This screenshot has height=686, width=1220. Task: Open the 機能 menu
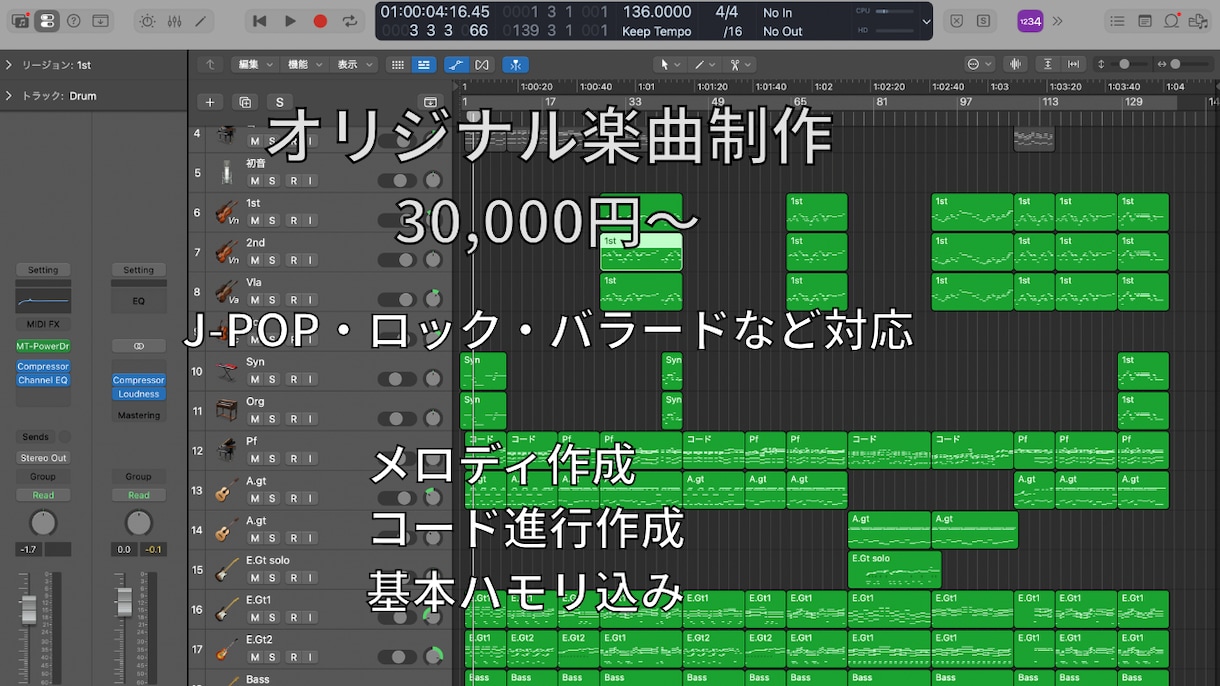pos(305,65)
